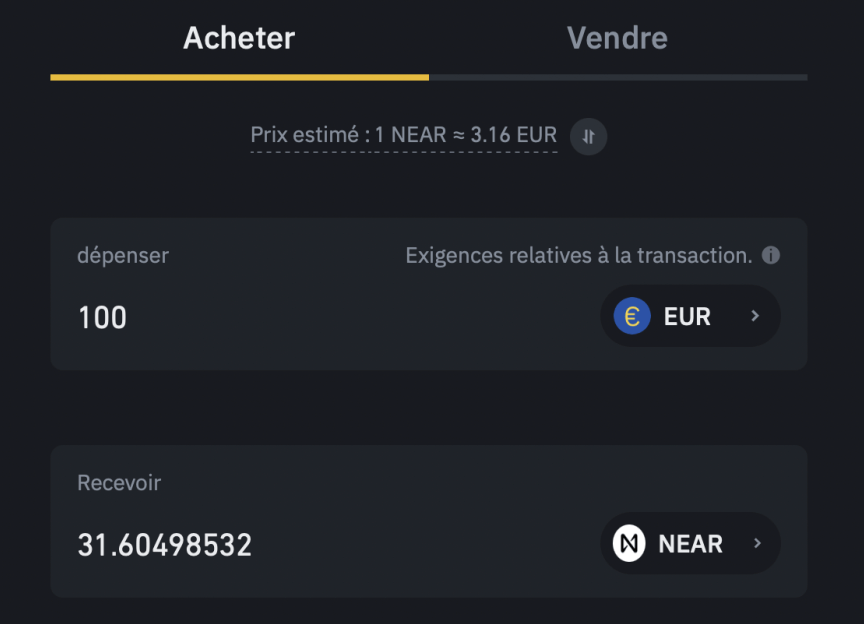Select the Acheter tab
The image size is (864, 624).
(238, 38)
